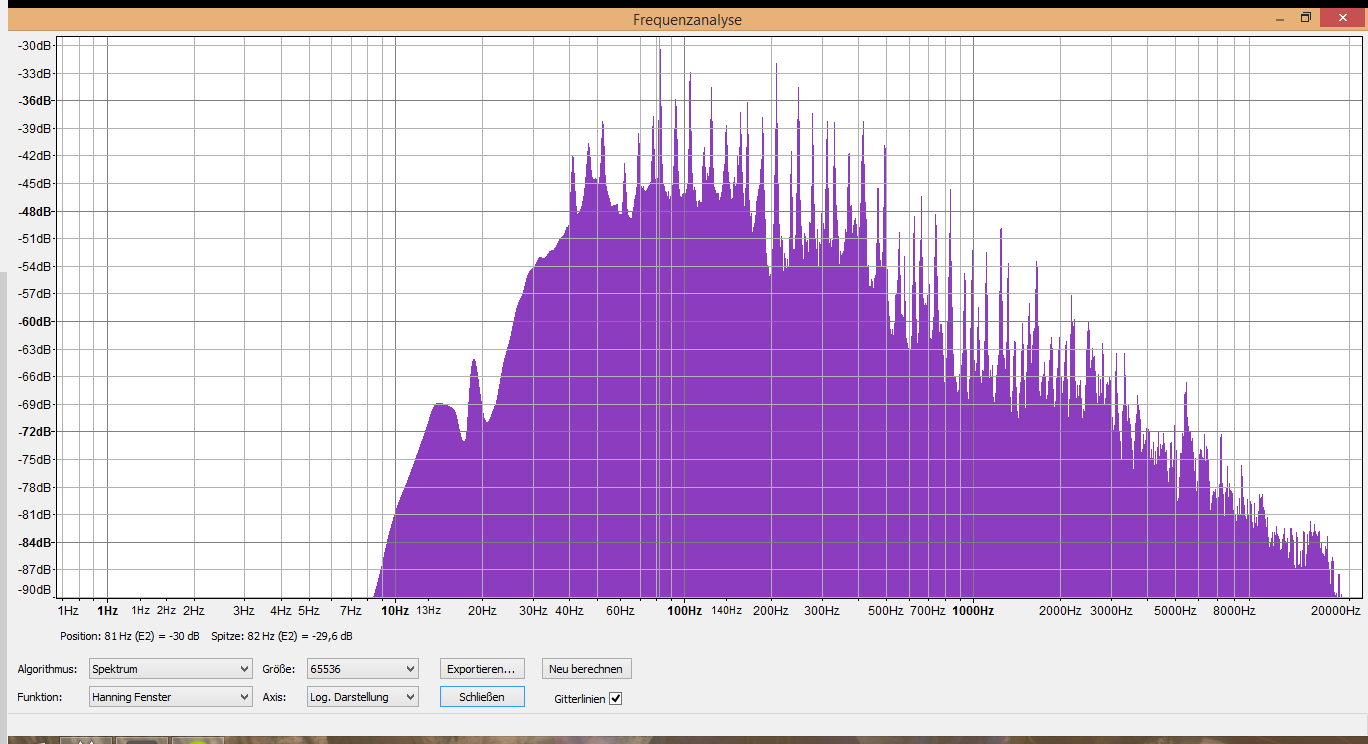The width and height of the screenshot is (1368, 744).
Task: Click the 7Hz frequency axis label
Action: [350, 610]
